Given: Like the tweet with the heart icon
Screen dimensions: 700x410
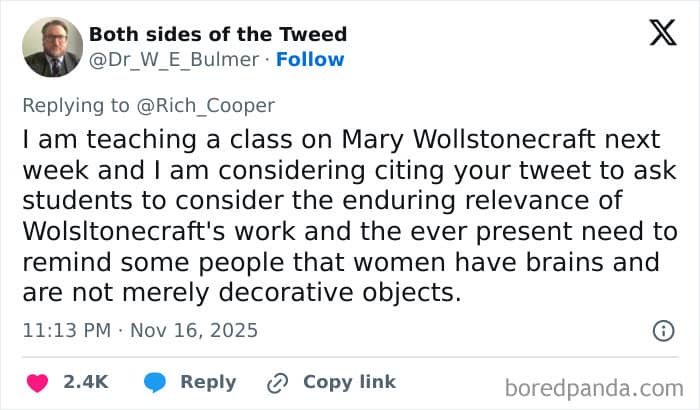Looking at the screenshot, I should tap(37, 382).
